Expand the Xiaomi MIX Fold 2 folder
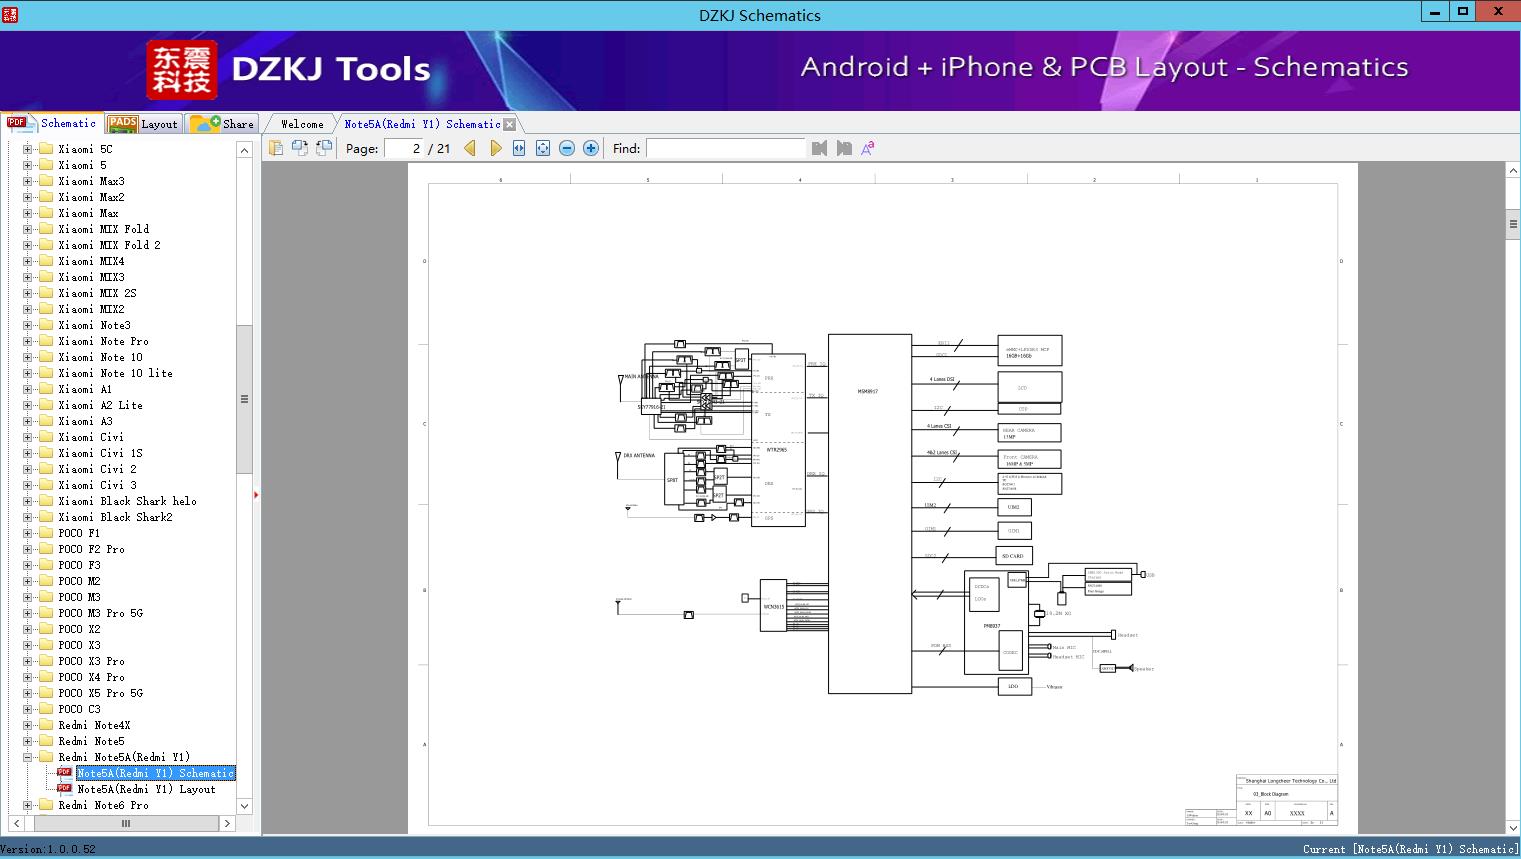This screenshot has width=1521, height=859. tap(28, 245)
